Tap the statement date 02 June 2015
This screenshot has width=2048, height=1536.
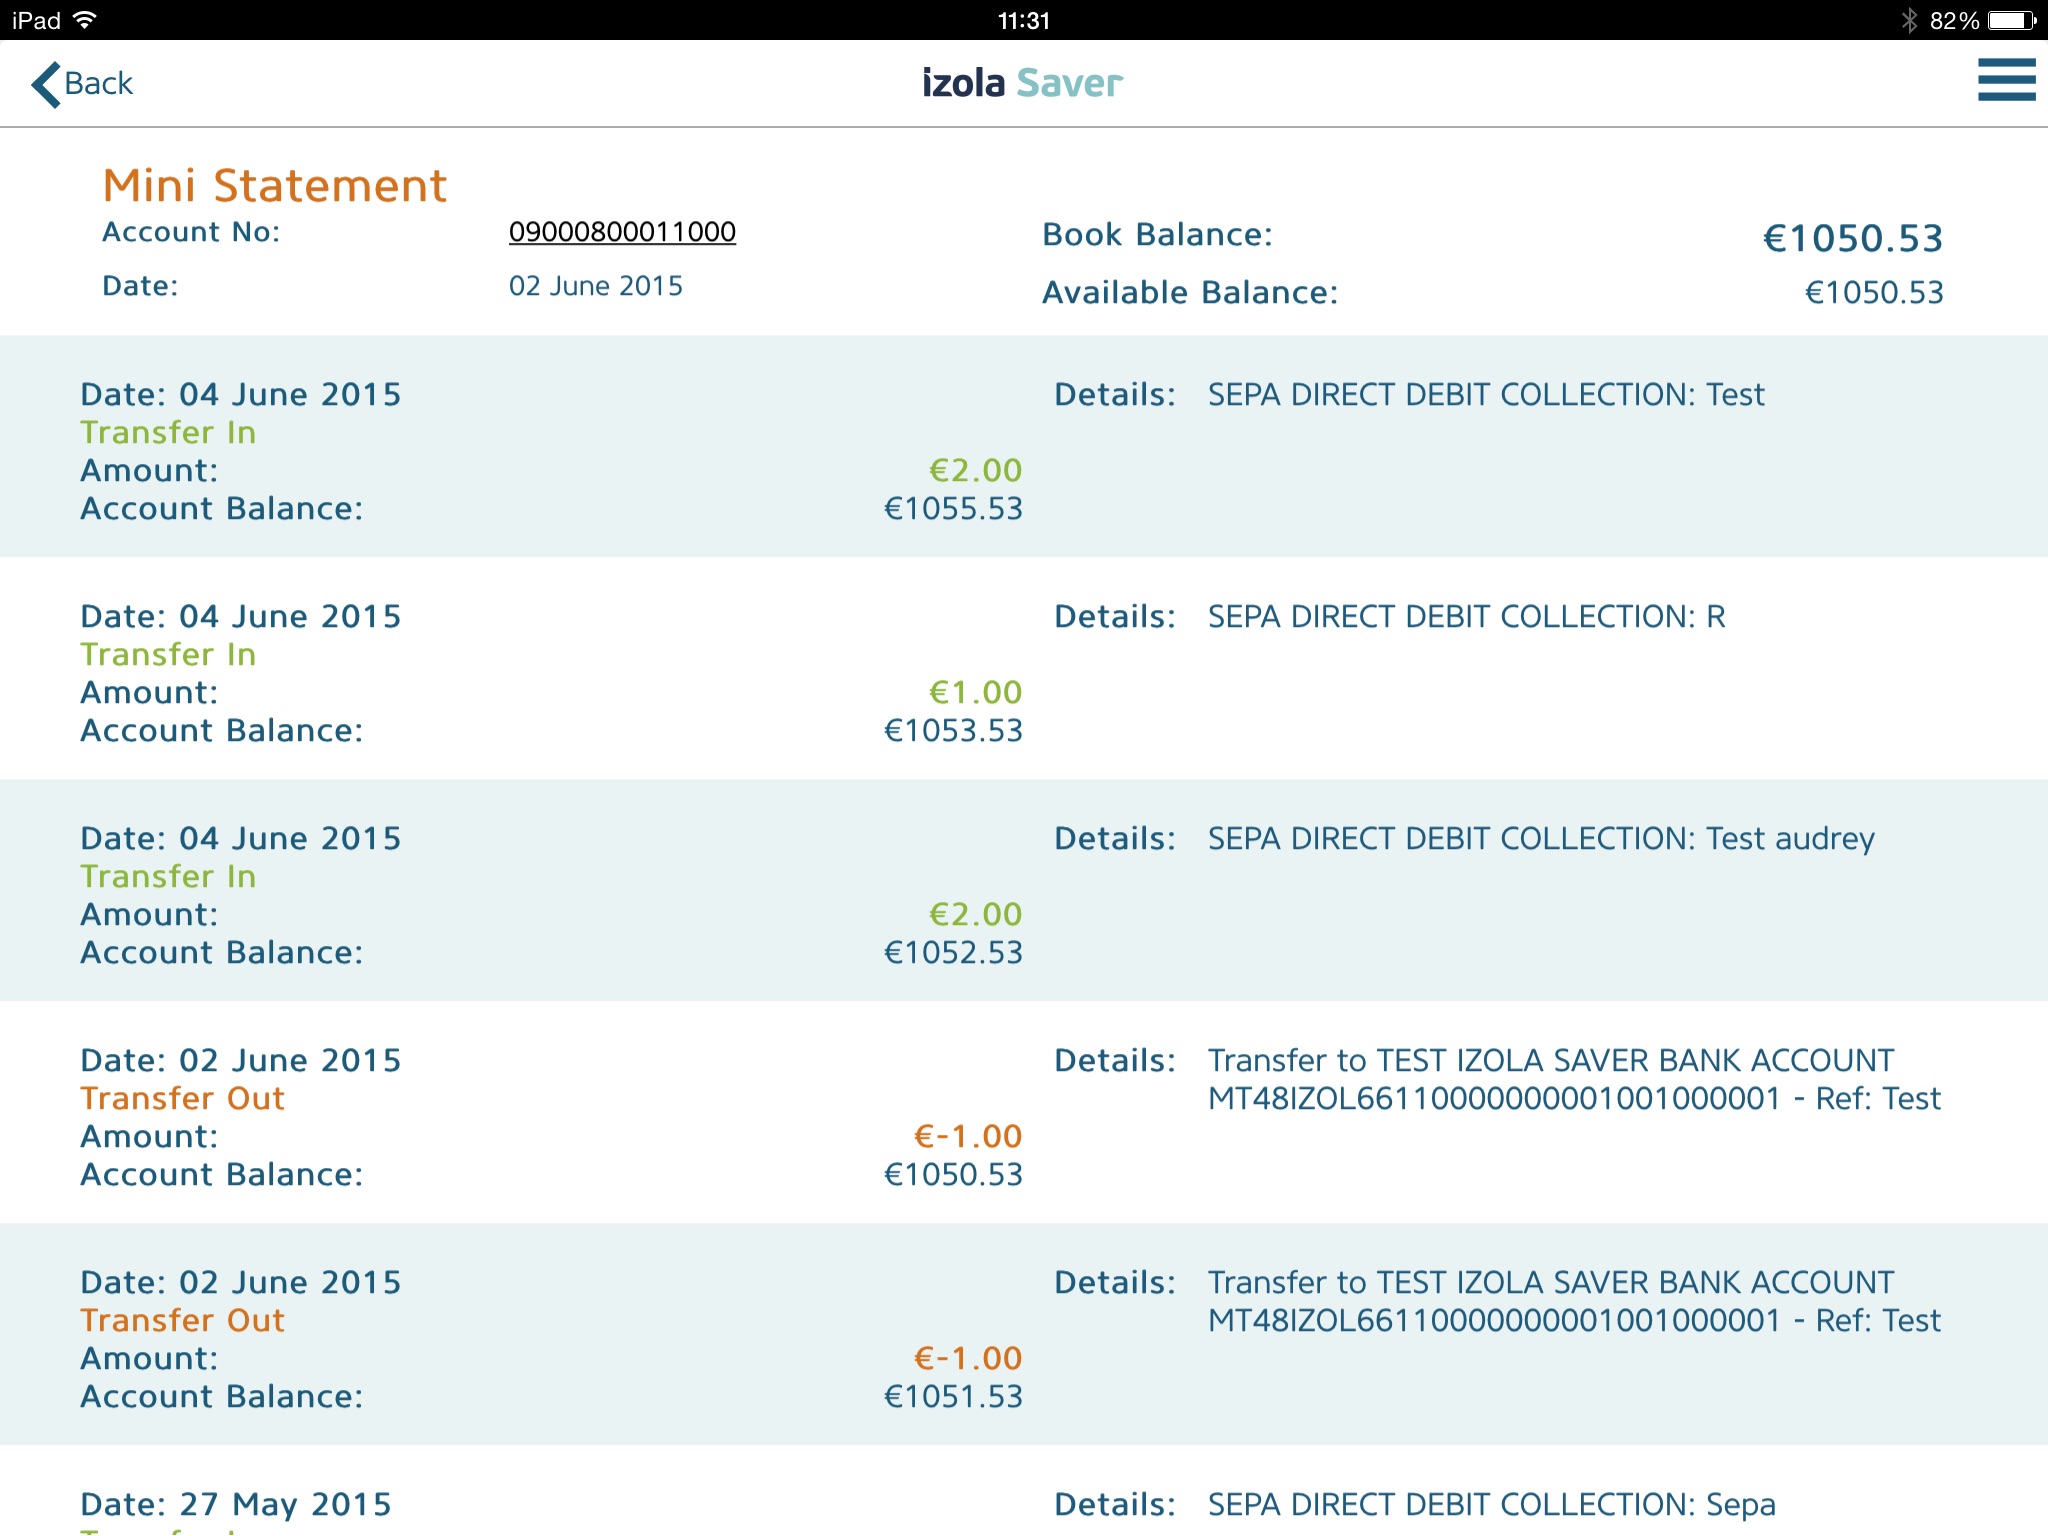click(595, 286)
